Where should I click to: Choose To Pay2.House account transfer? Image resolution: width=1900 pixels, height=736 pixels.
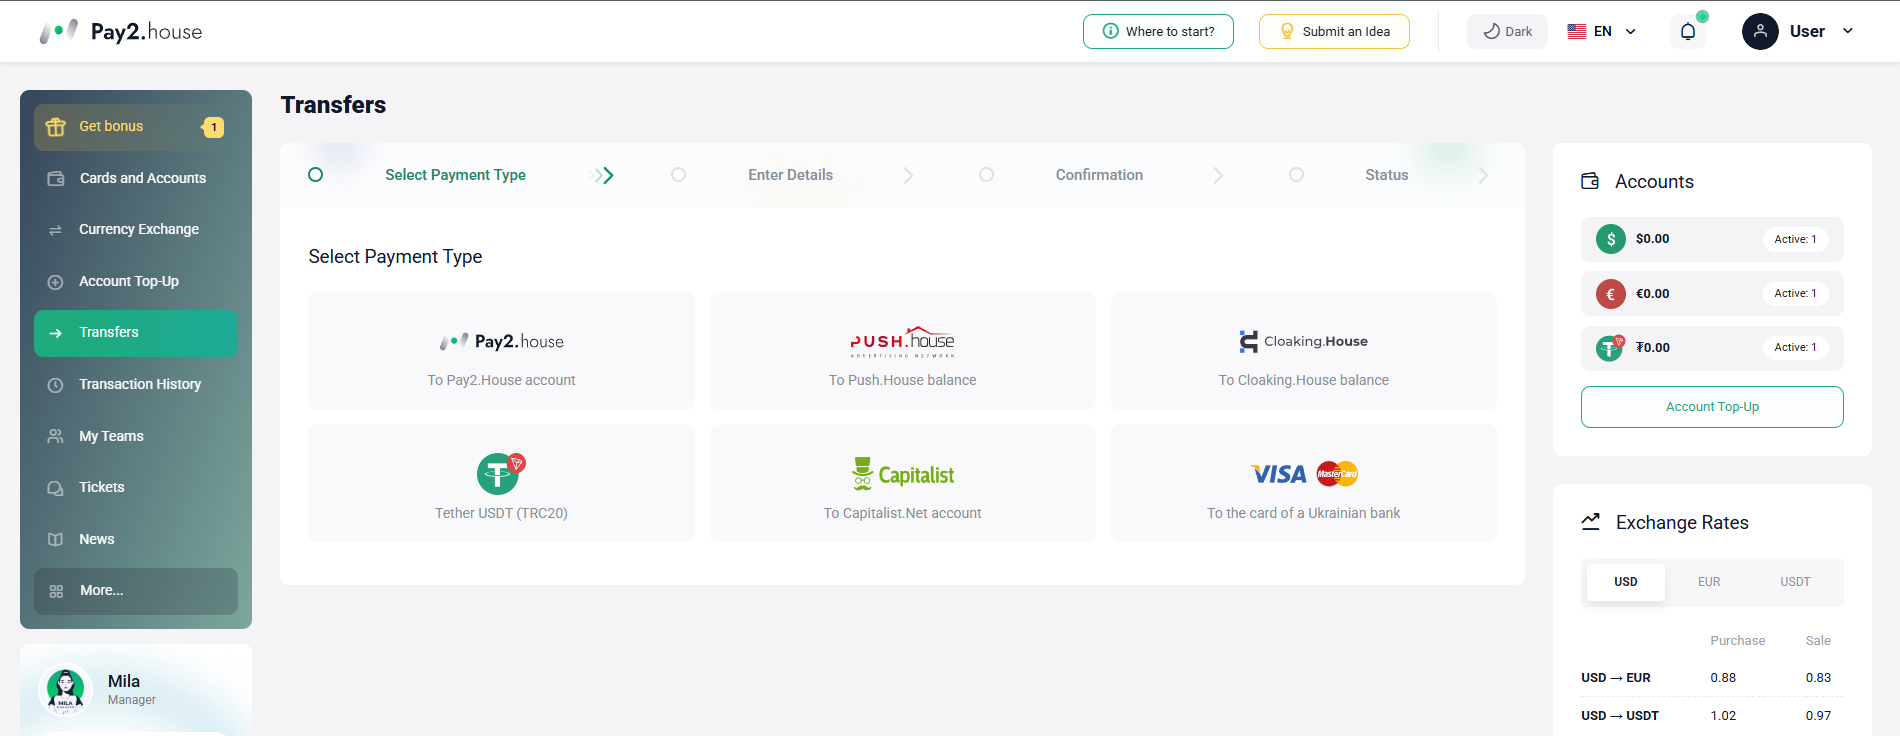click(501, 351)
